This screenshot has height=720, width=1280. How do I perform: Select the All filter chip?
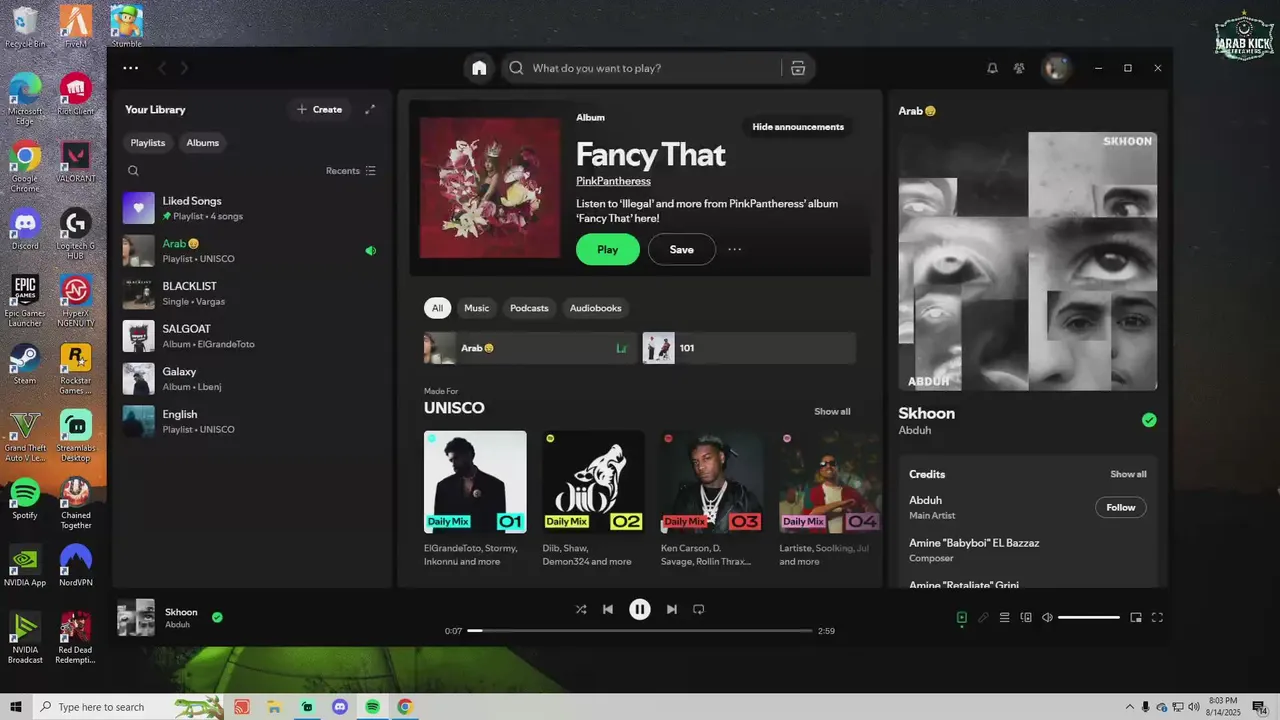click(x=437, y=308)
